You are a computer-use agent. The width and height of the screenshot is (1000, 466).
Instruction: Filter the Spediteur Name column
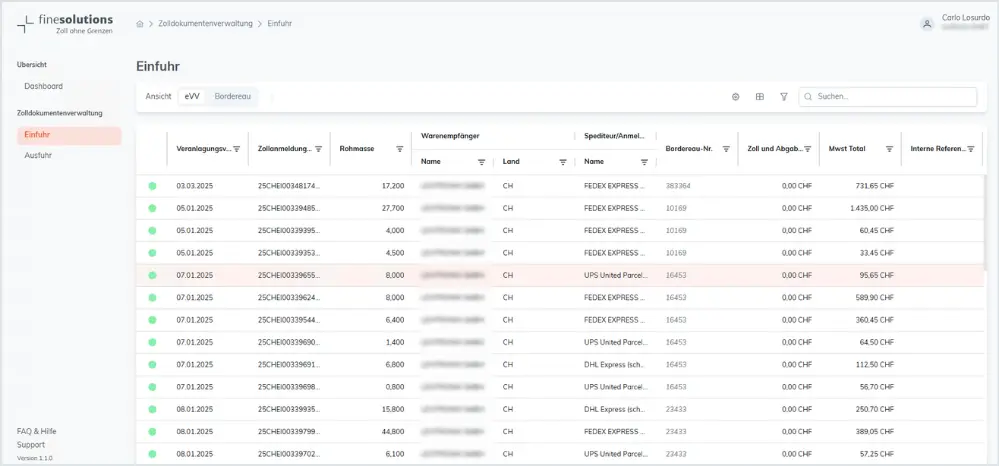[x=644, y=162]
